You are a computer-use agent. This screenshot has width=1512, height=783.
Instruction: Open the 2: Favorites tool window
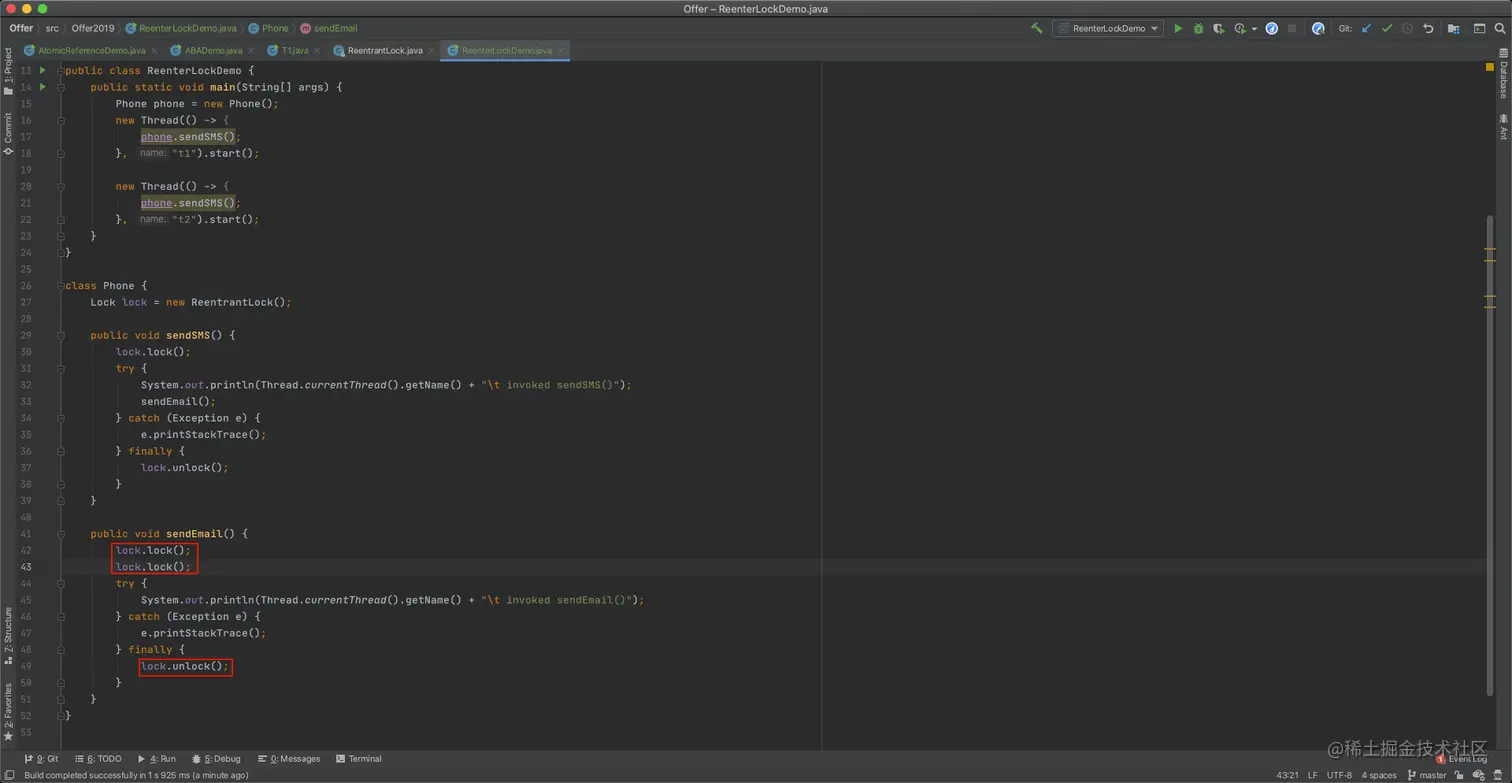pyautogui.click(x=8, y=711)
